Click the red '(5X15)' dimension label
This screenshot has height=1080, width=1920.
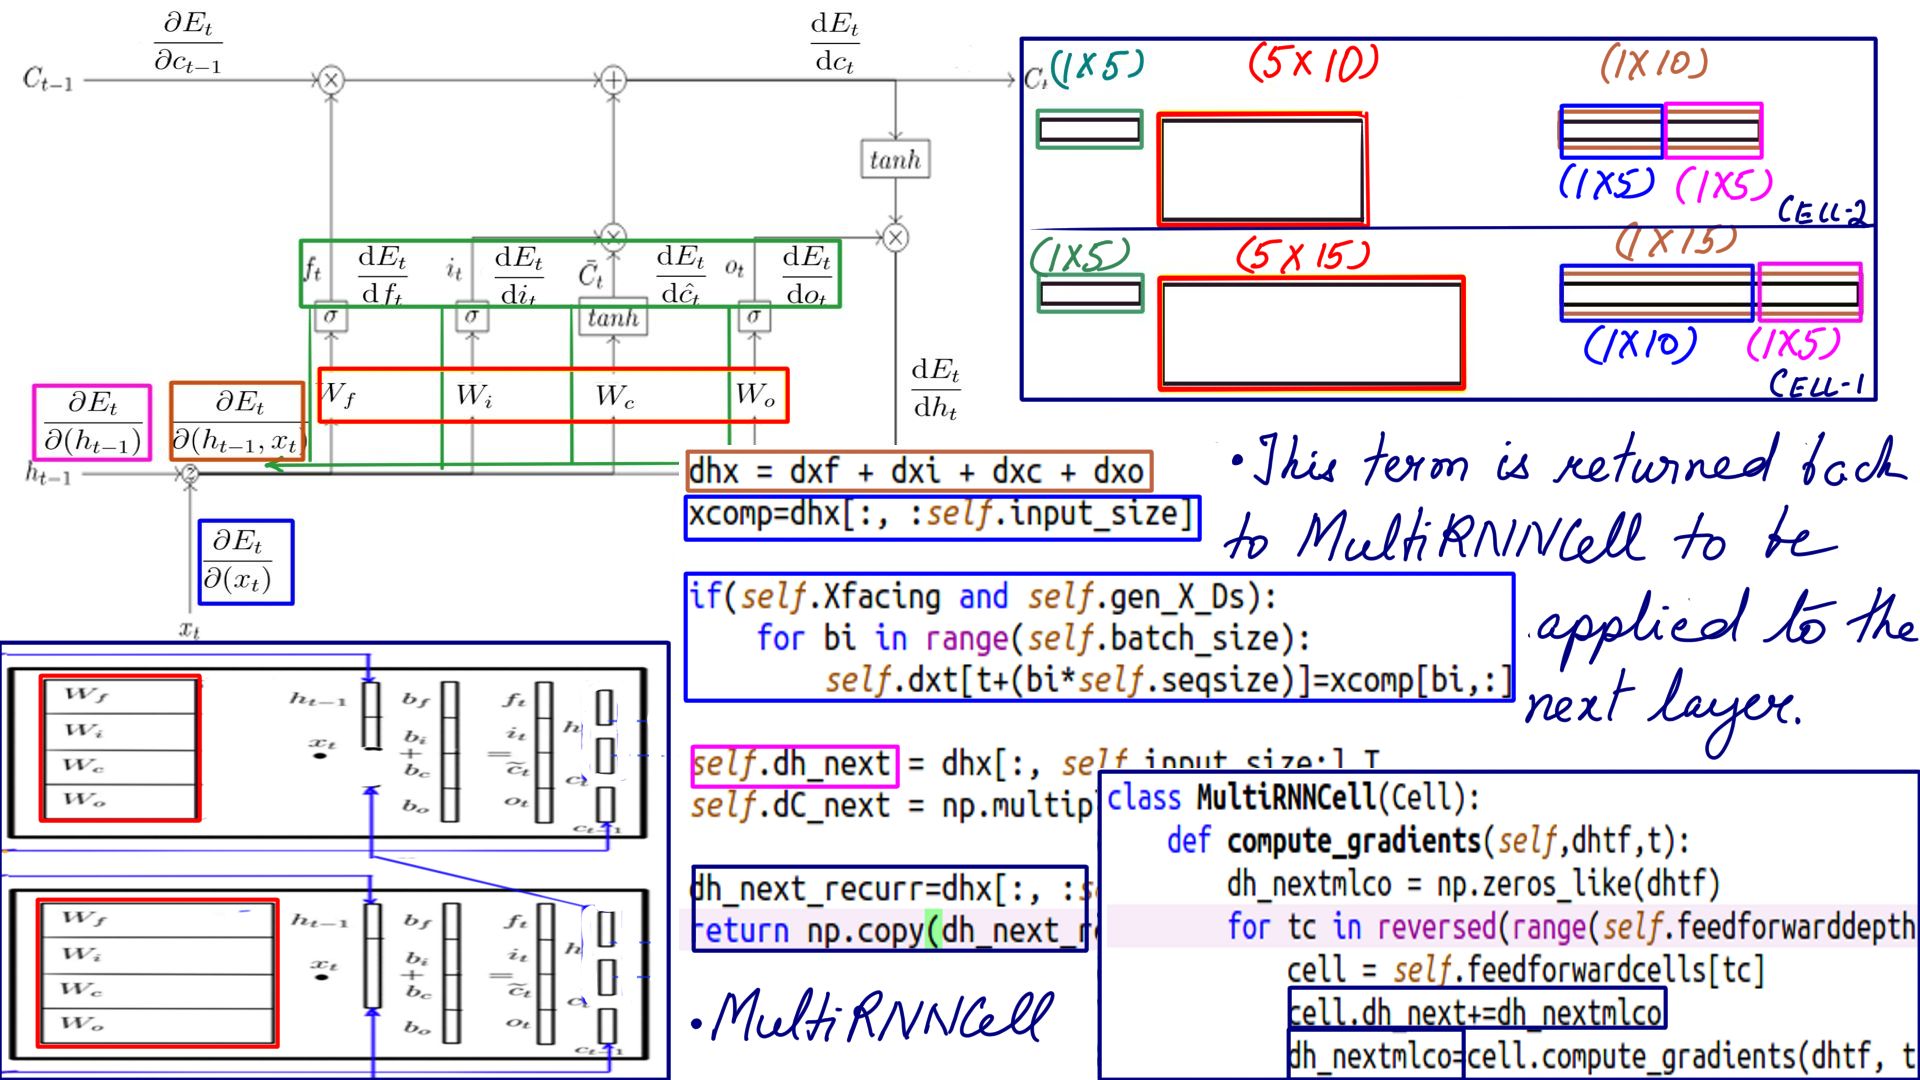pos(1303,255)
